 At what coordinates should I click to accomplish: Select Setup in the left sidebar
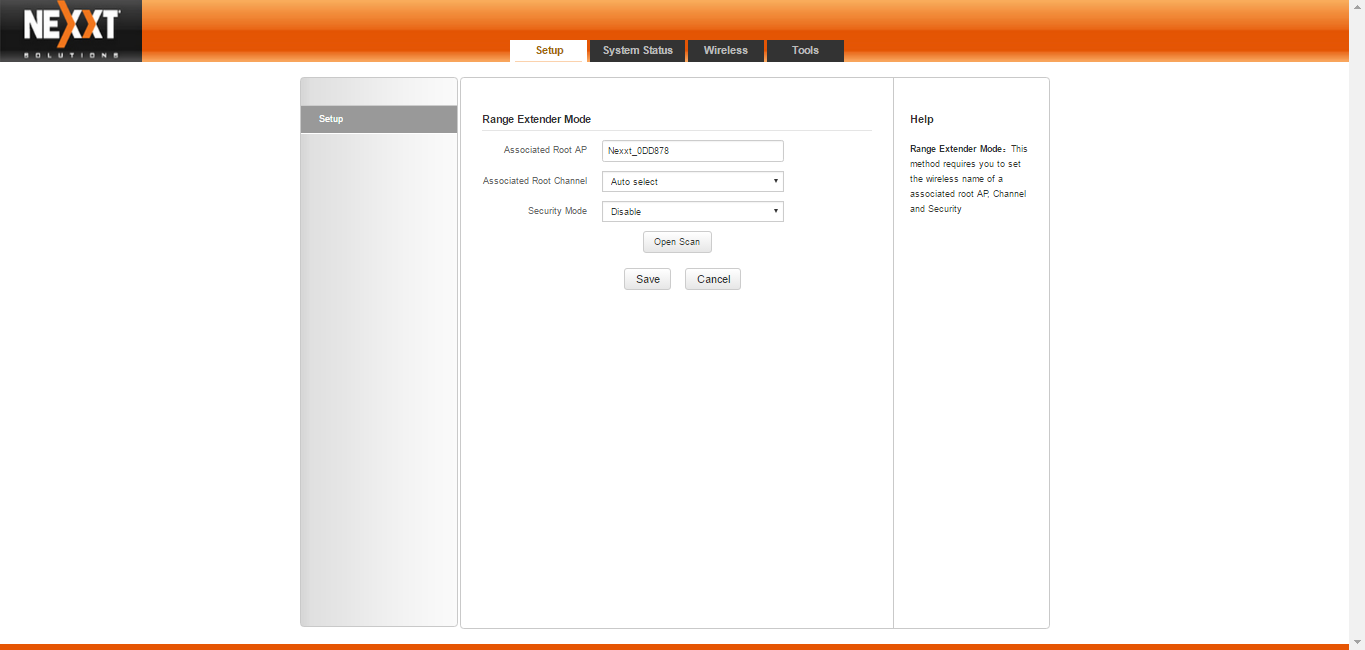tap(379, 119)
